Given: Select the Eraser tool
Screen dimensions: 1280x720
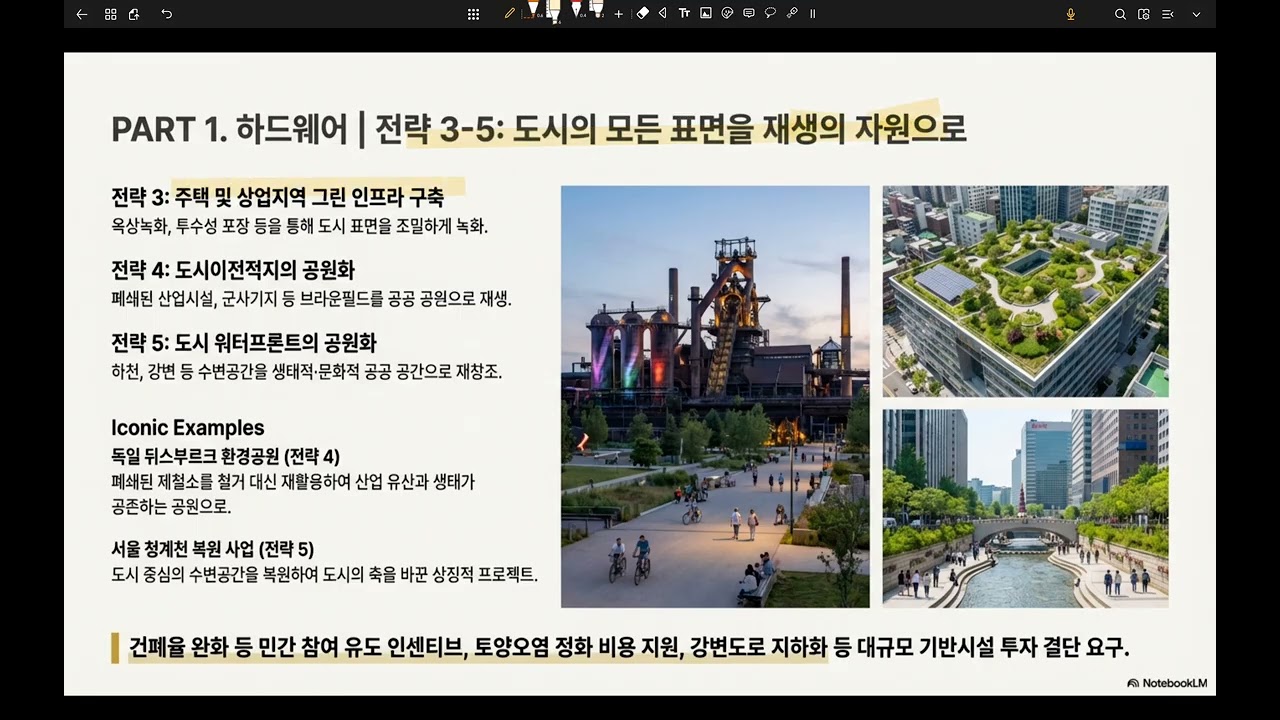Looking at the screenshot, I should point(643,13).
